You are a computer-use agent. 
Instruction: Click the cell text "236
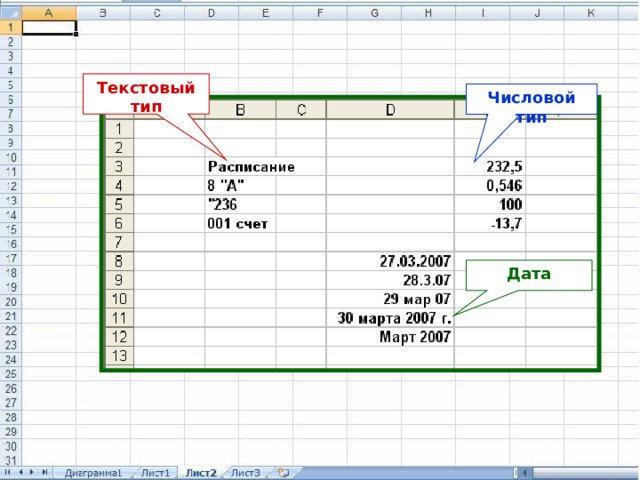point(222,204)
